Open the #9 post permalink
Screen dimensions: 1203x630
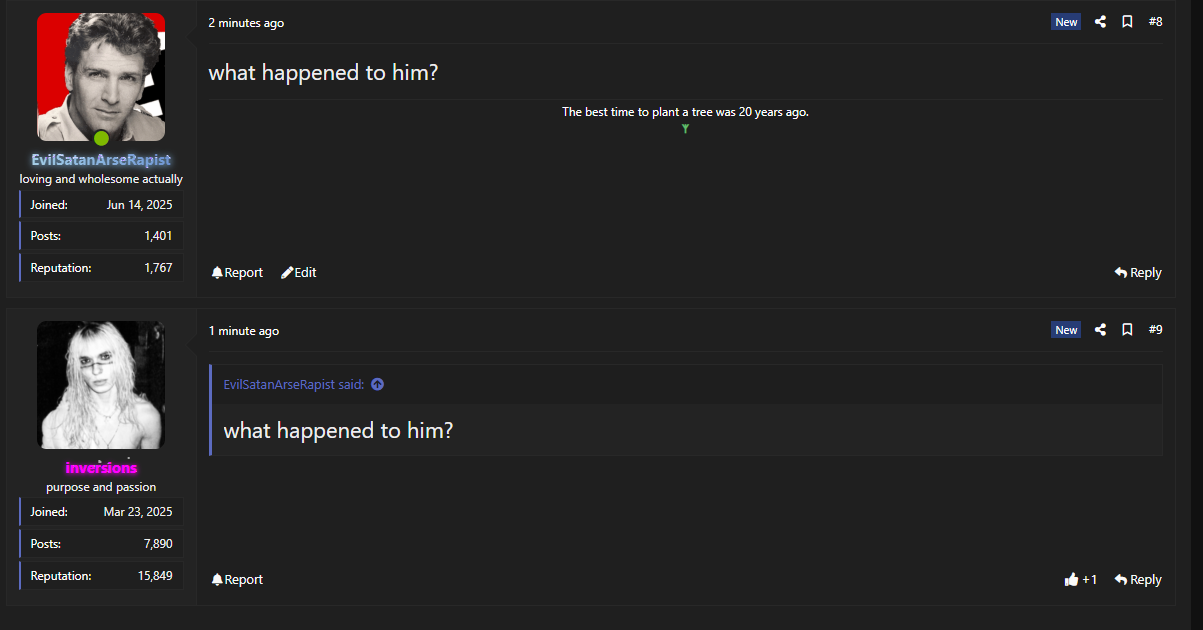coord(1155,330)
